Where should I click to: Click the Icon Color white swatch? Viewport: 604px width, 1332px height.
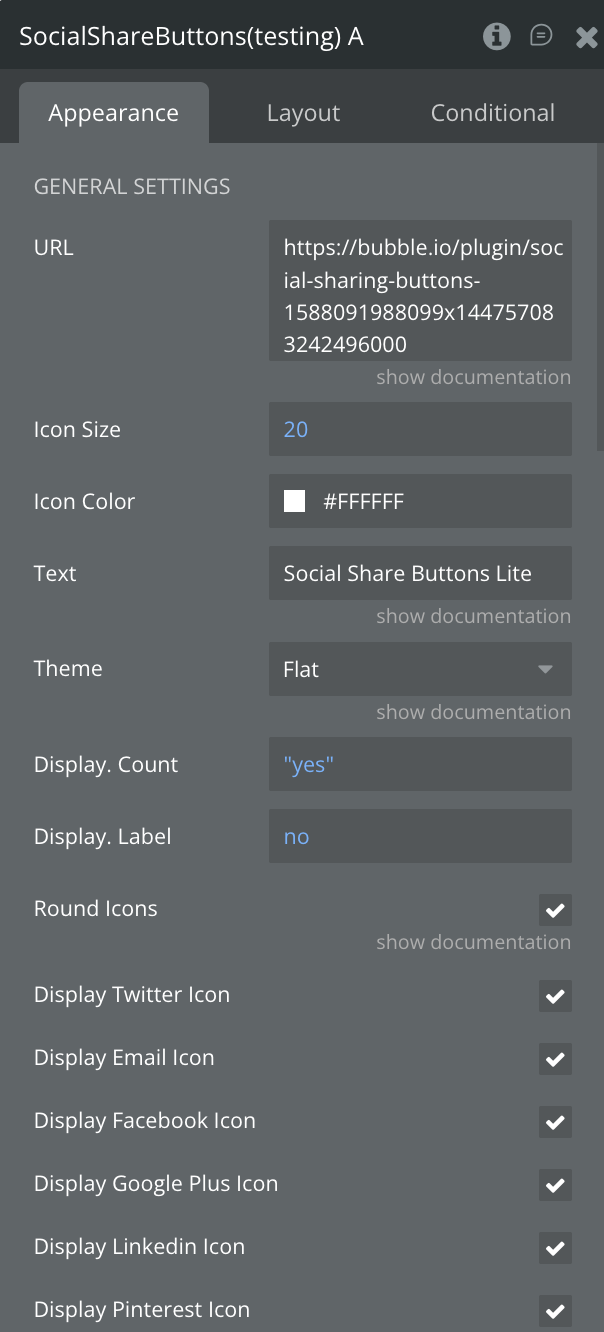(x=295, y=501)
